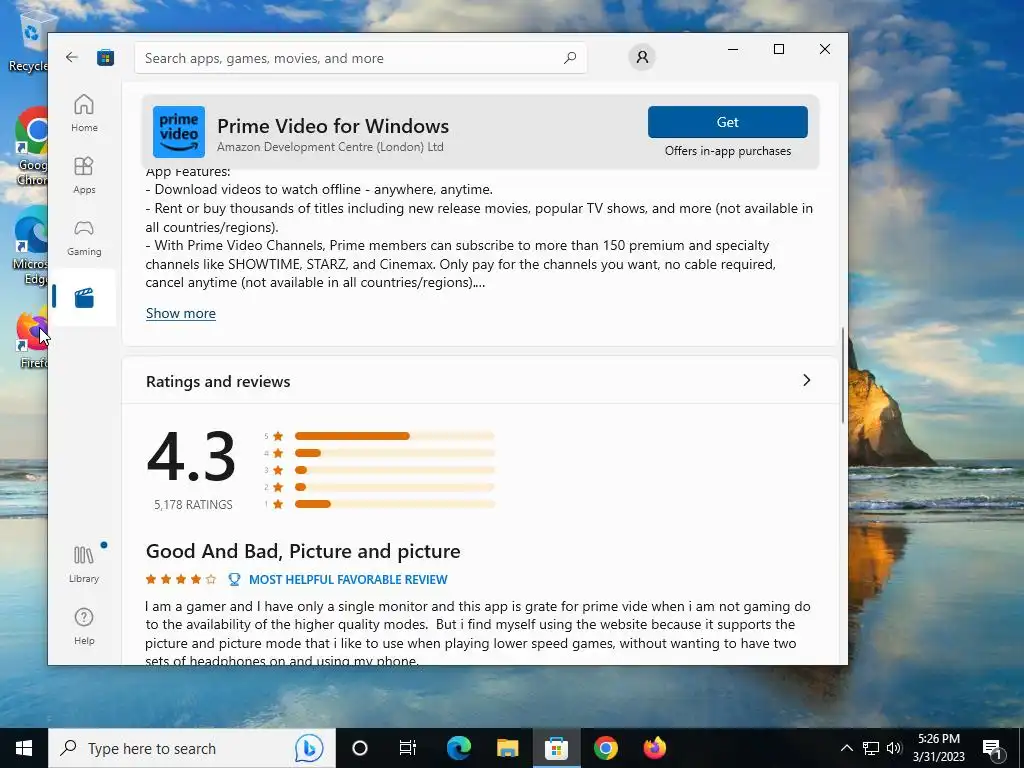The image size is (1024, 768).
Task: Open Home in the Store sidebar
Action: pos(84,113)
